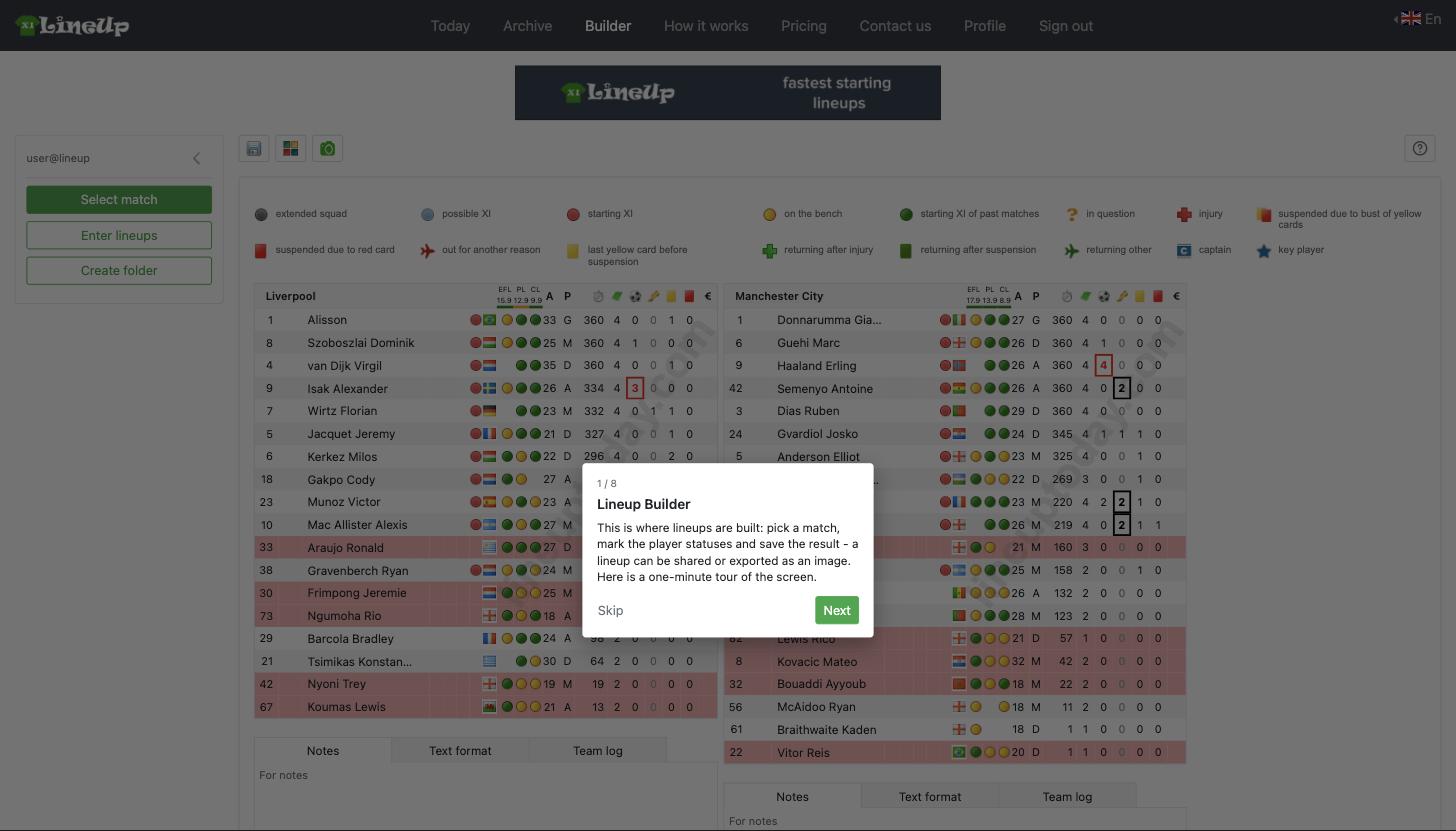The width and height of the screenshot is (1456, 831).
Task: Click the minutes stopwatch column icon in Liverpool table
Action: tap(598, 296)
